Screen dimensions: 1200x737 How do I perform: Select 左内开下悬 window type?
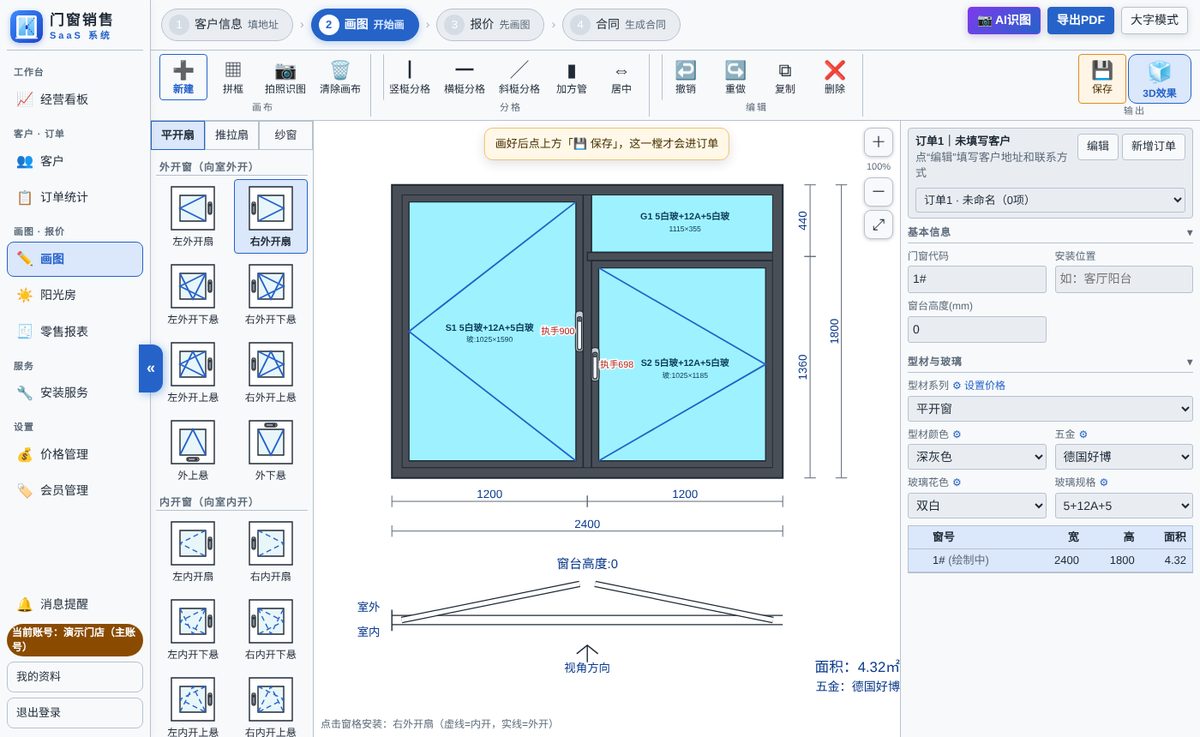[192, 629]
